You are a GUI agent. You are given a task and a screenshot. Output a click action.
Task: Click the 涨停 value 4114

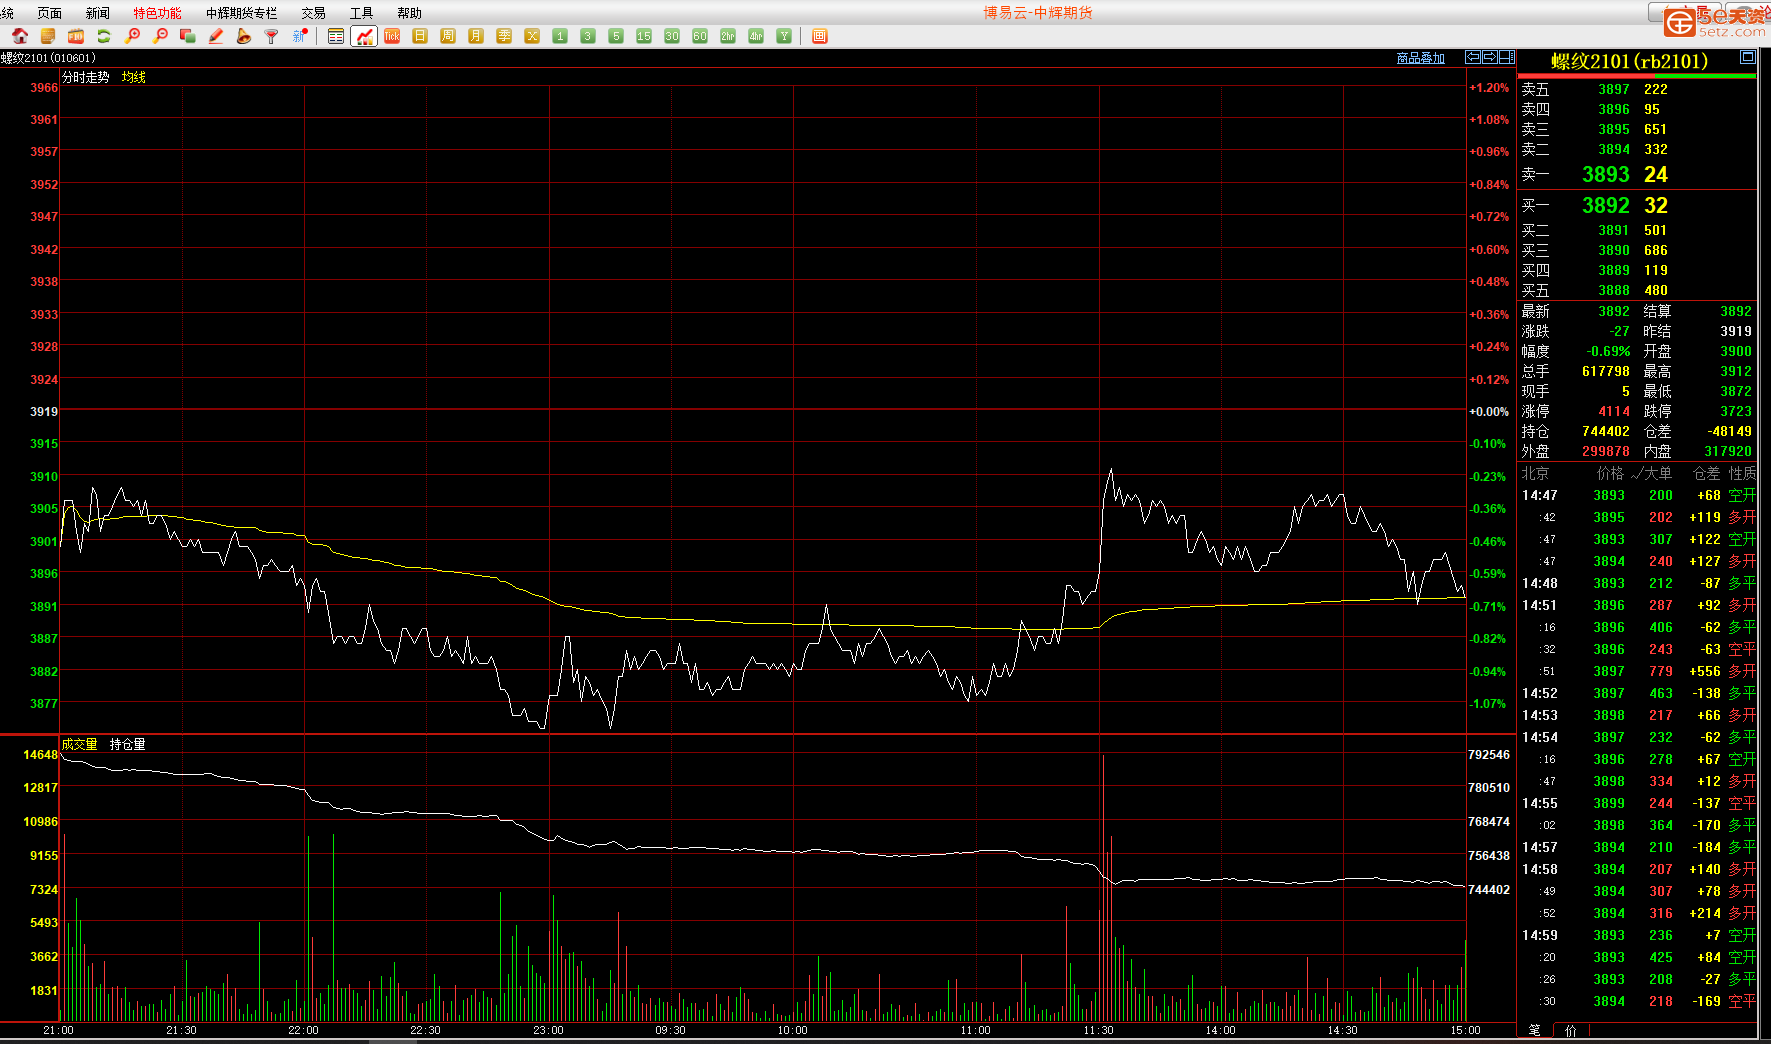[1614, 411]
